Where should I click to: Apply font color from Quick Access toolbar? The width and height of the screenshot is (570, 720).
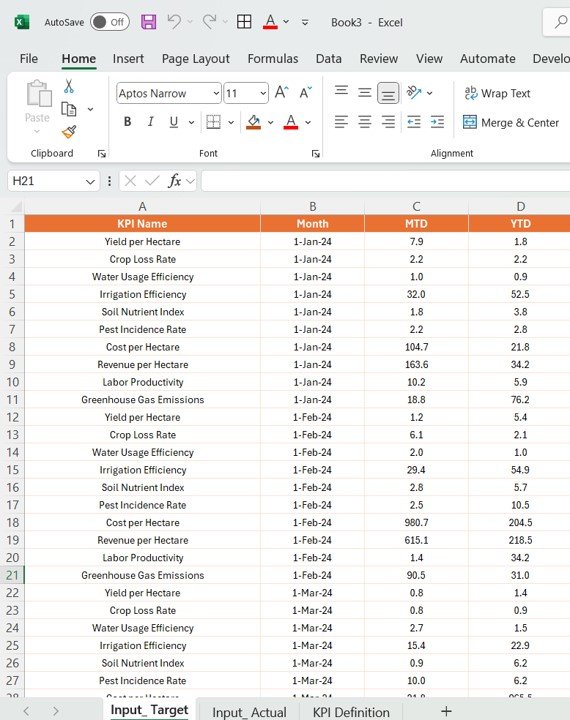click(270, 22)
